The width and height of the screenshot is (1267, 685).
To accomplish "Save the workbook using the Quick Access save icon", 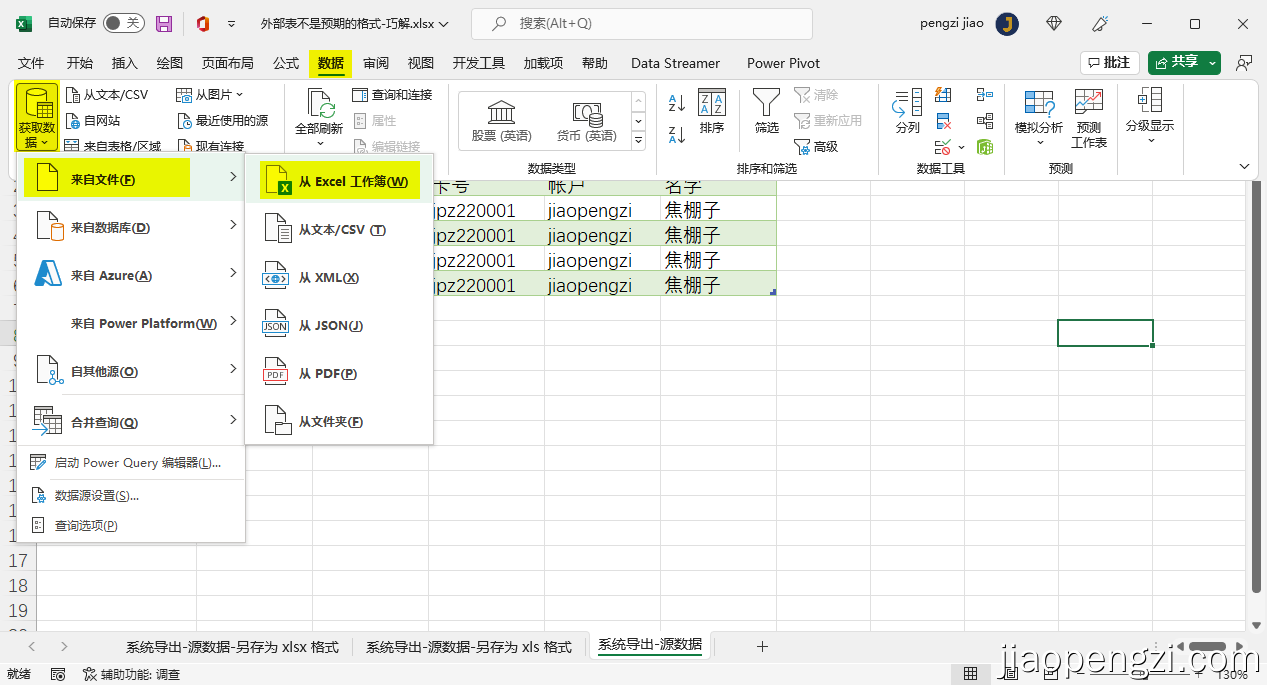I will point(163,22).
